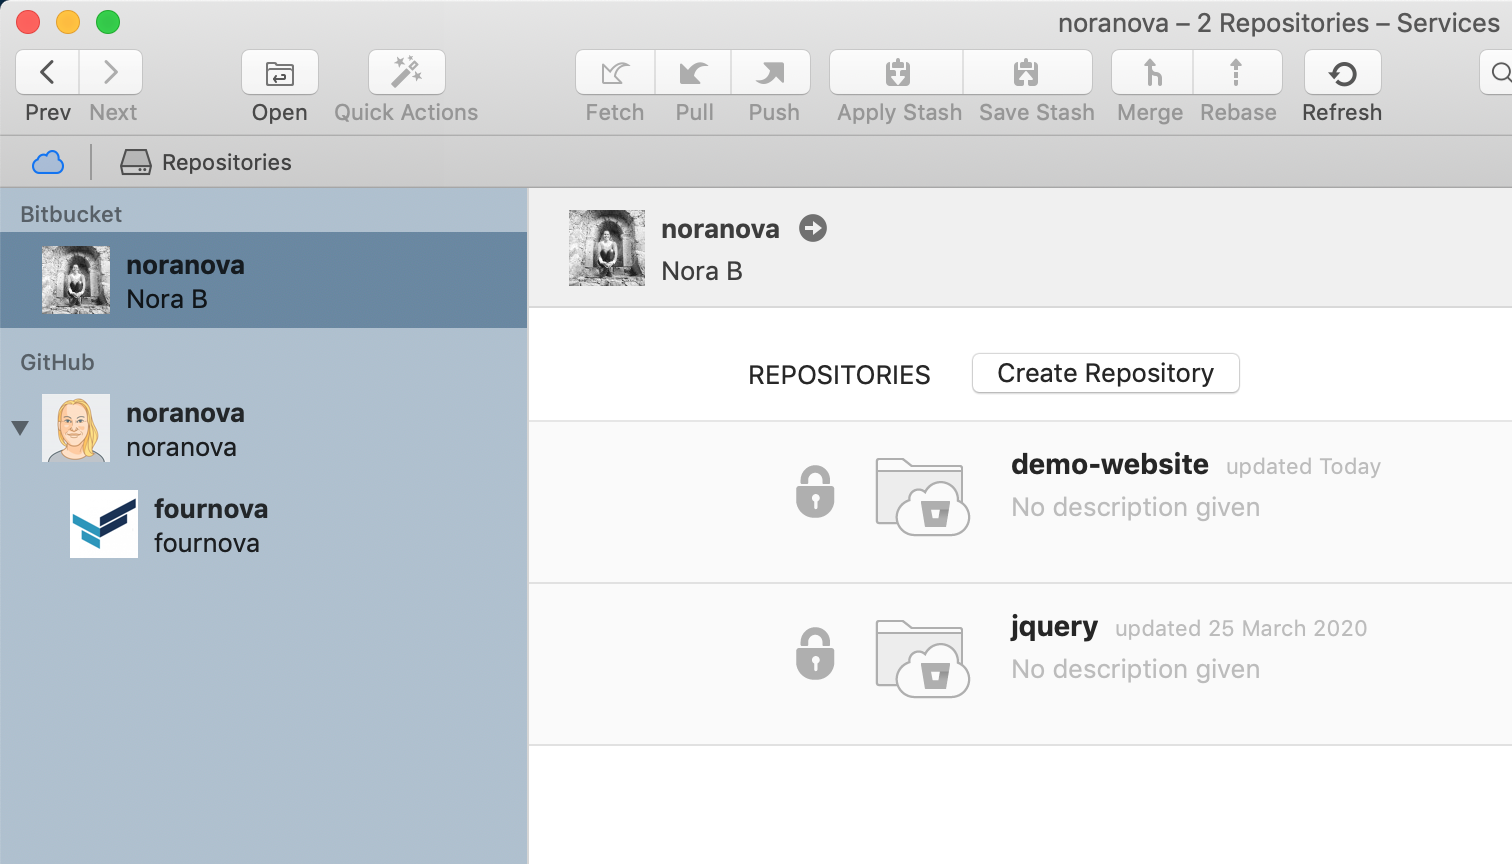Collapse the noranova GitHub account tree
Viewport: 1512px width, 864px height.
point(20,428)
